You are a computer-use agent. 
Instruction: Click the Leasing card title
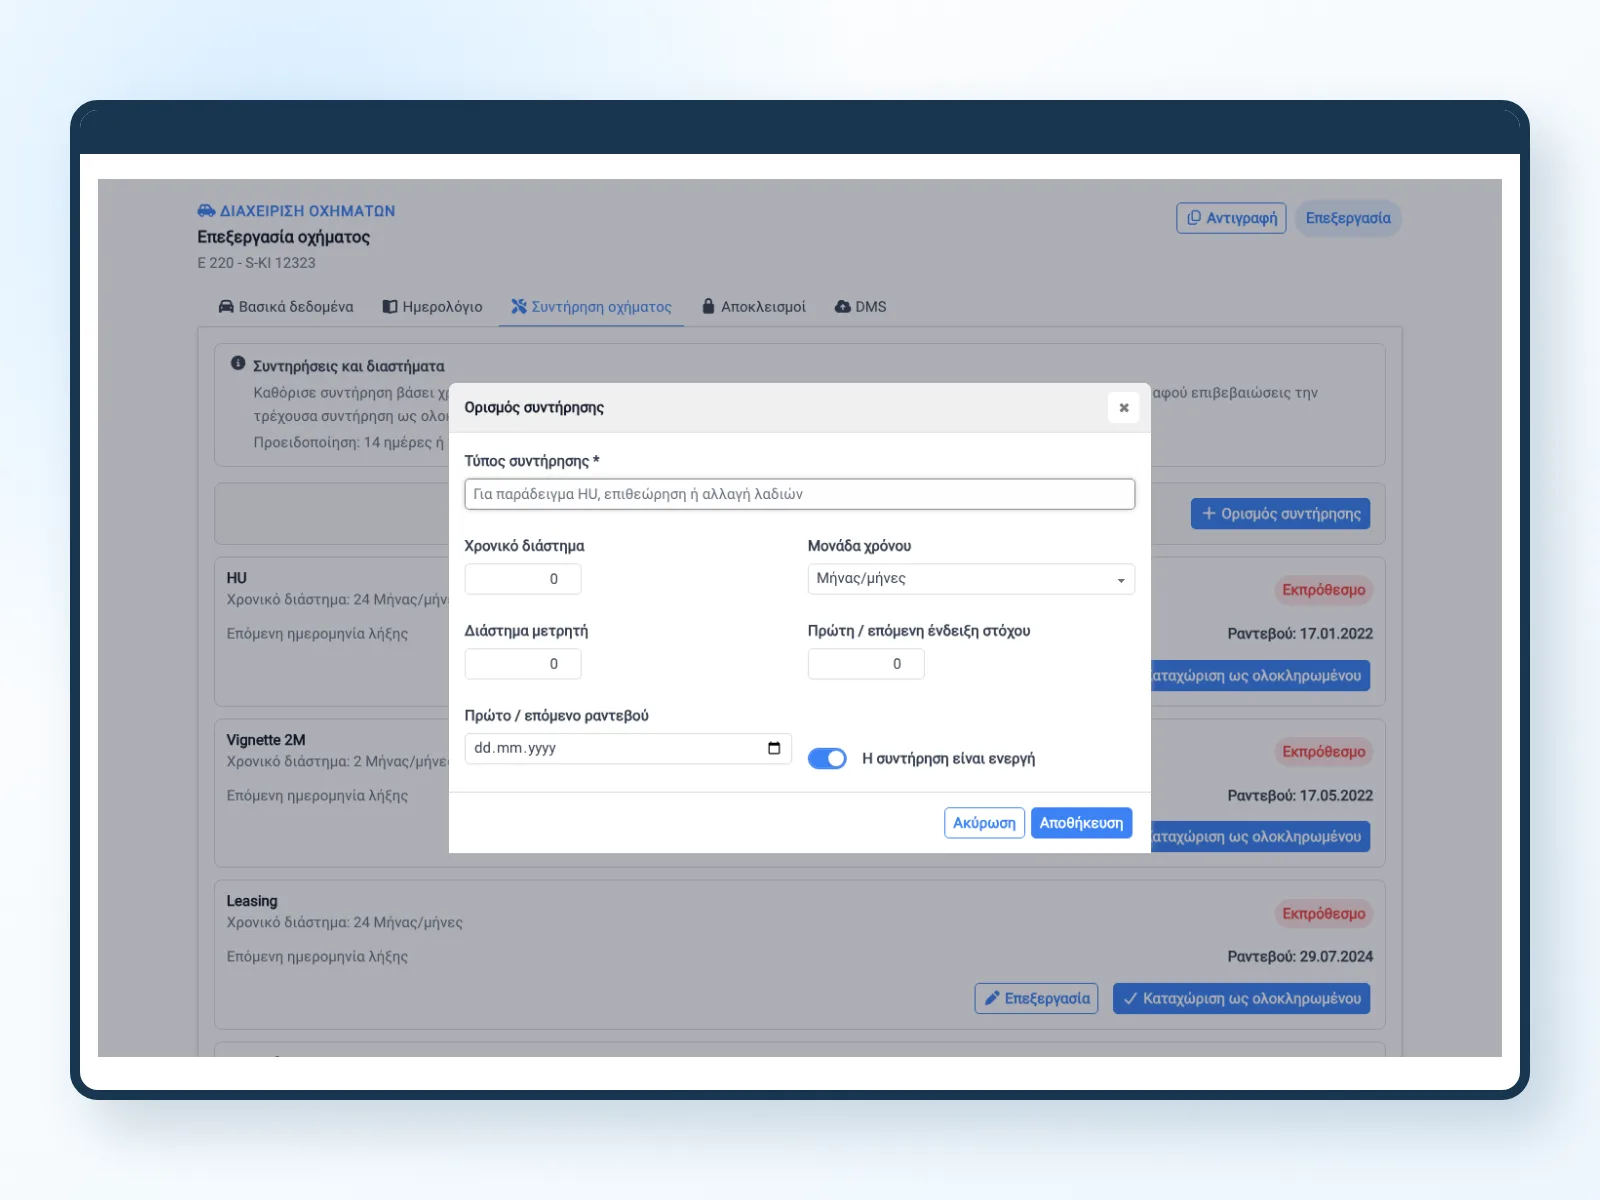click(x=252, y=901)
